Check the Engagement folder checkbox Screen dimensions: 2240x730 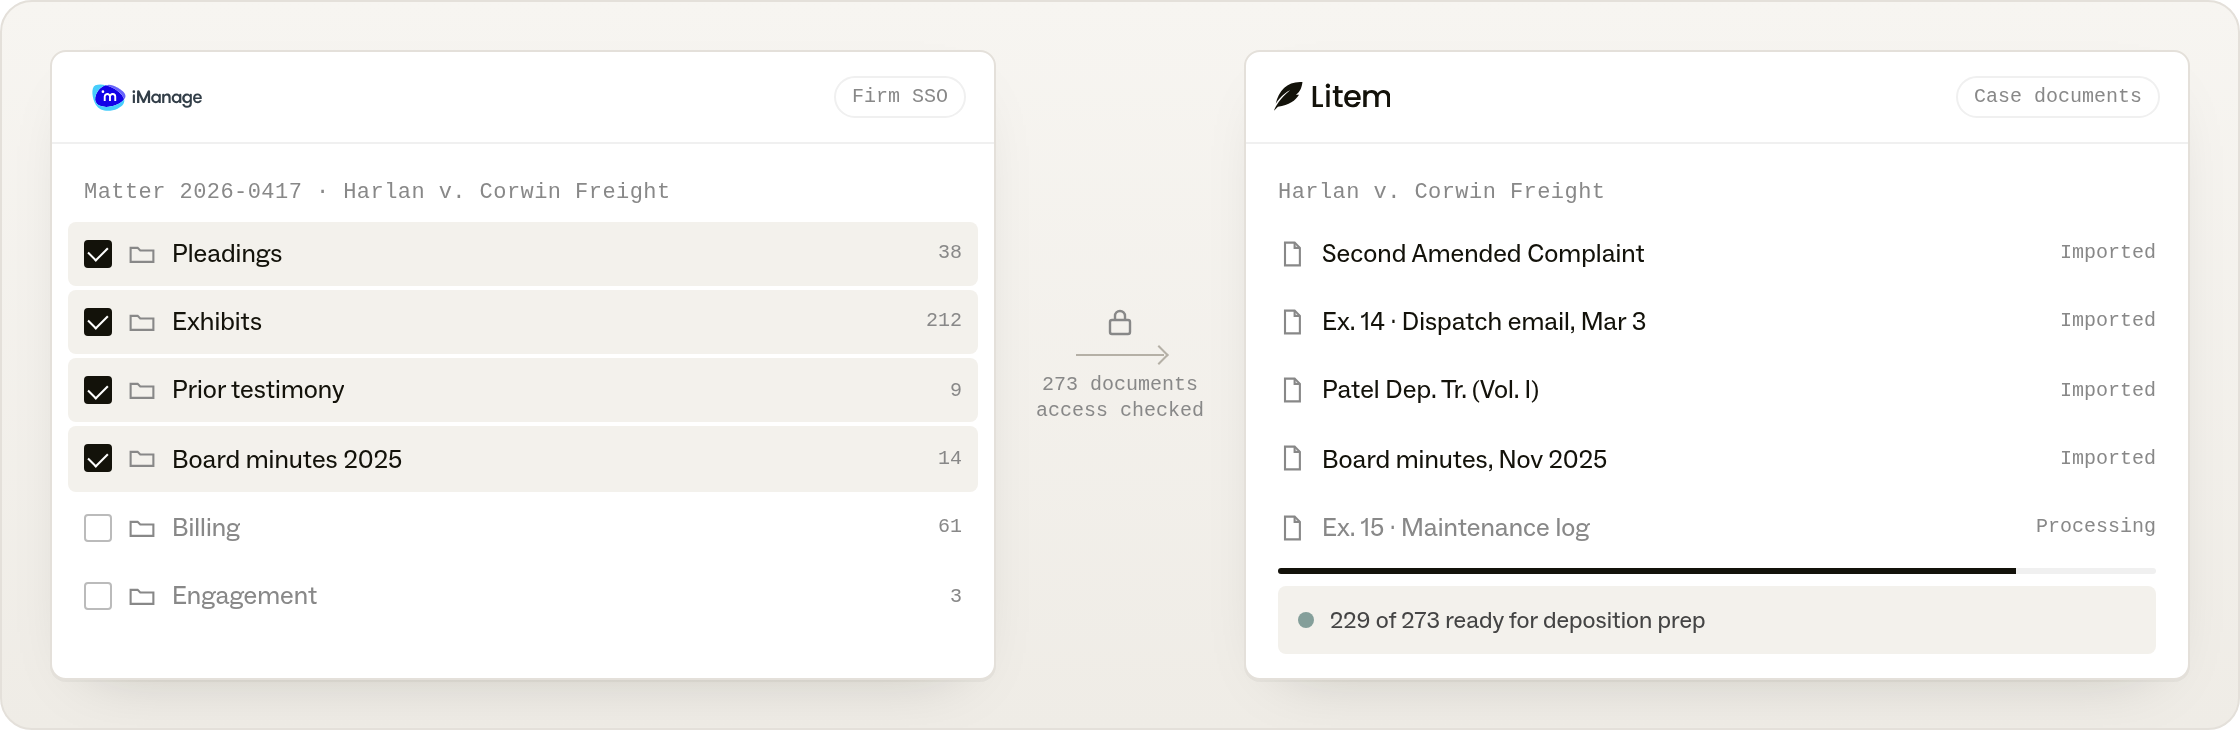98,596
